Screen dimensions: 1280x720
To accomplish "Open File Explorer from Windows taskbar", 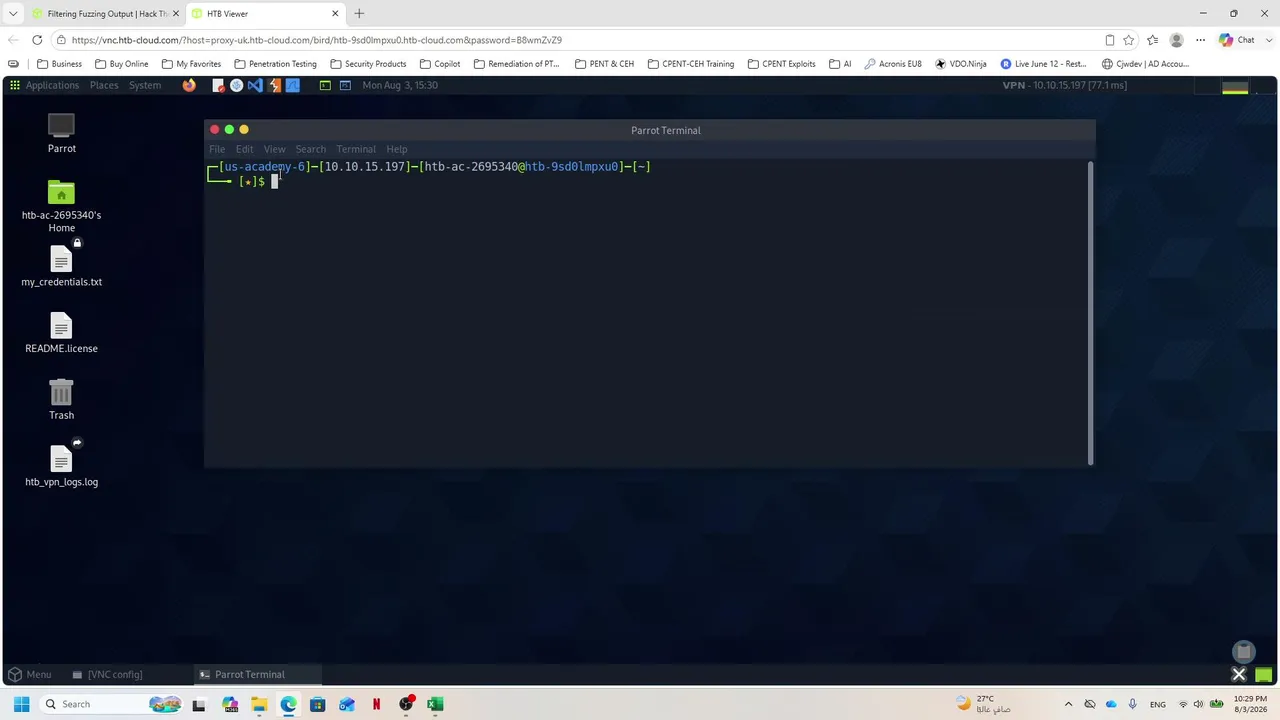I will [259, 704].
